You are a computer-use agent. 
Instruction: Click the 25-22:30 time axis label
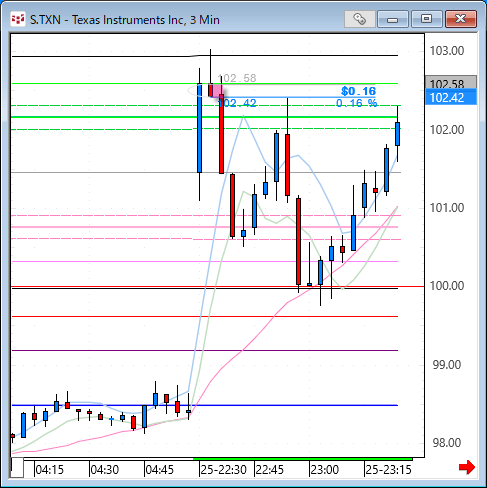pos(223,470)
